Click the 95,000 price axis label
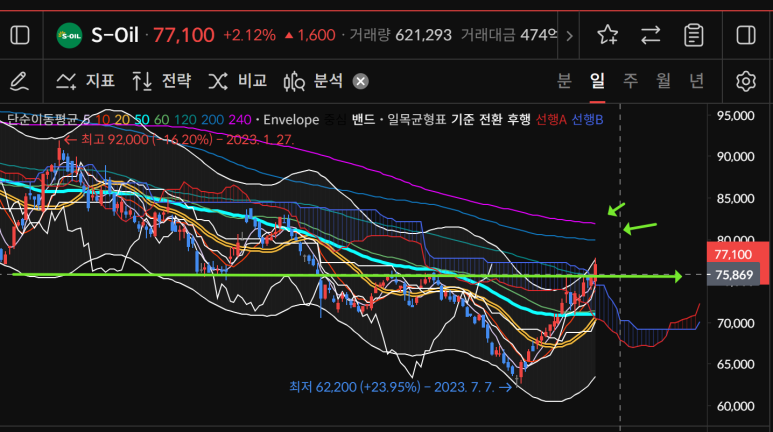The height and width of the screenshot is (432, 773). (736, 115)
